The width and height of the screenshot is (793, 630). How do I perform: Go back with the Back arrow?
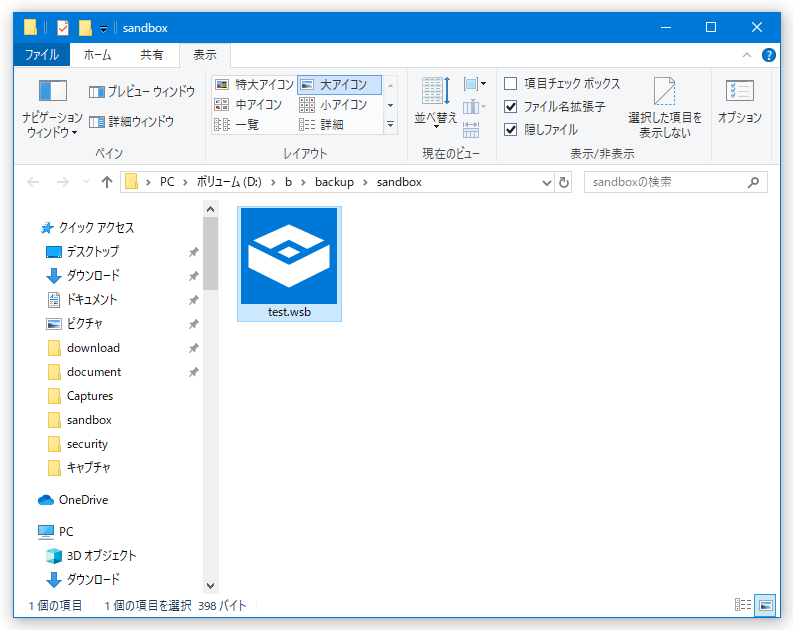click(x=33, y=182)
